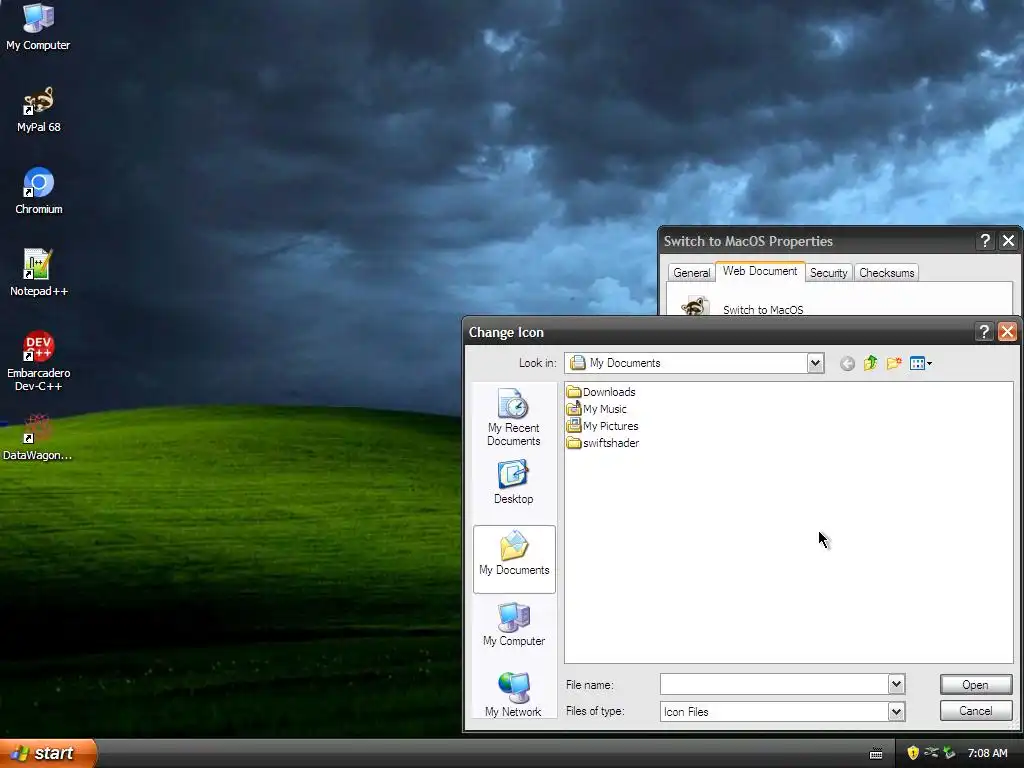
Task: Switch to the Web Document tab
Action: 760,271
